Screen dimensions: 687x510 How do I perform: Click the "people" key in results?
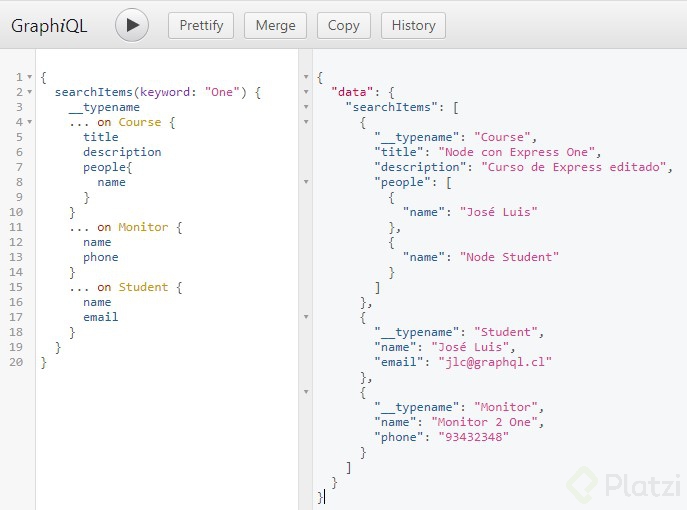coord(402,182)
